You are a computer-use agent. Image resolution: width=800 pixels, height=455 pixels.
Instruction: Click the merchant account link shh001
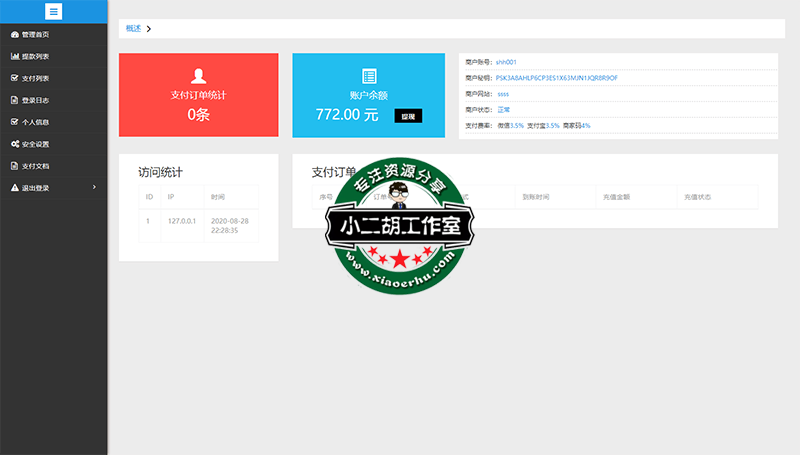tap(506, 62)
